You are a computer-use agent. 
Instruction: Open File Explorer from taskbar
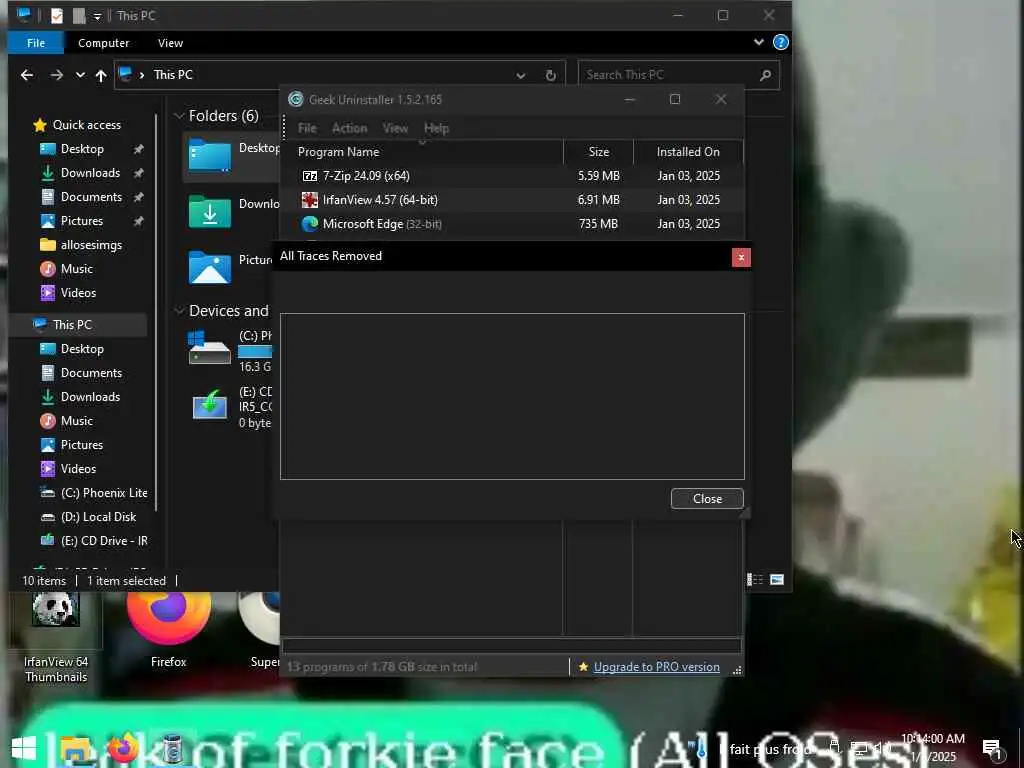(x=75, y=749)
